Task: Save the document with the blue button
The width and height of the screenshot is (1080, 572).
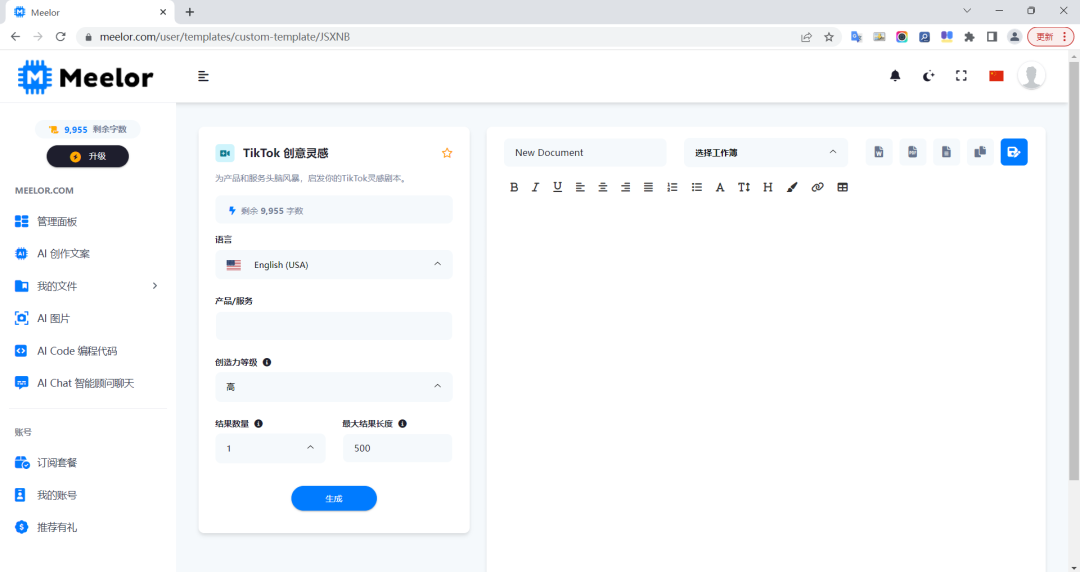Action: pyautogui.click(x=1014, y=152)
